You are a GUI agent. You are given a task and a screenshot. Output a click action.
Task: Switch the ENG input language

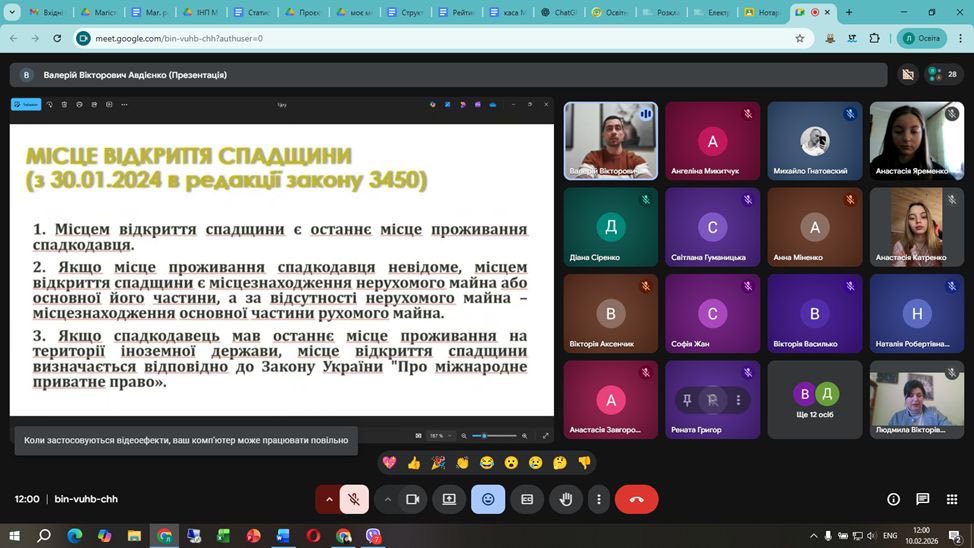(x=890, y=536)
